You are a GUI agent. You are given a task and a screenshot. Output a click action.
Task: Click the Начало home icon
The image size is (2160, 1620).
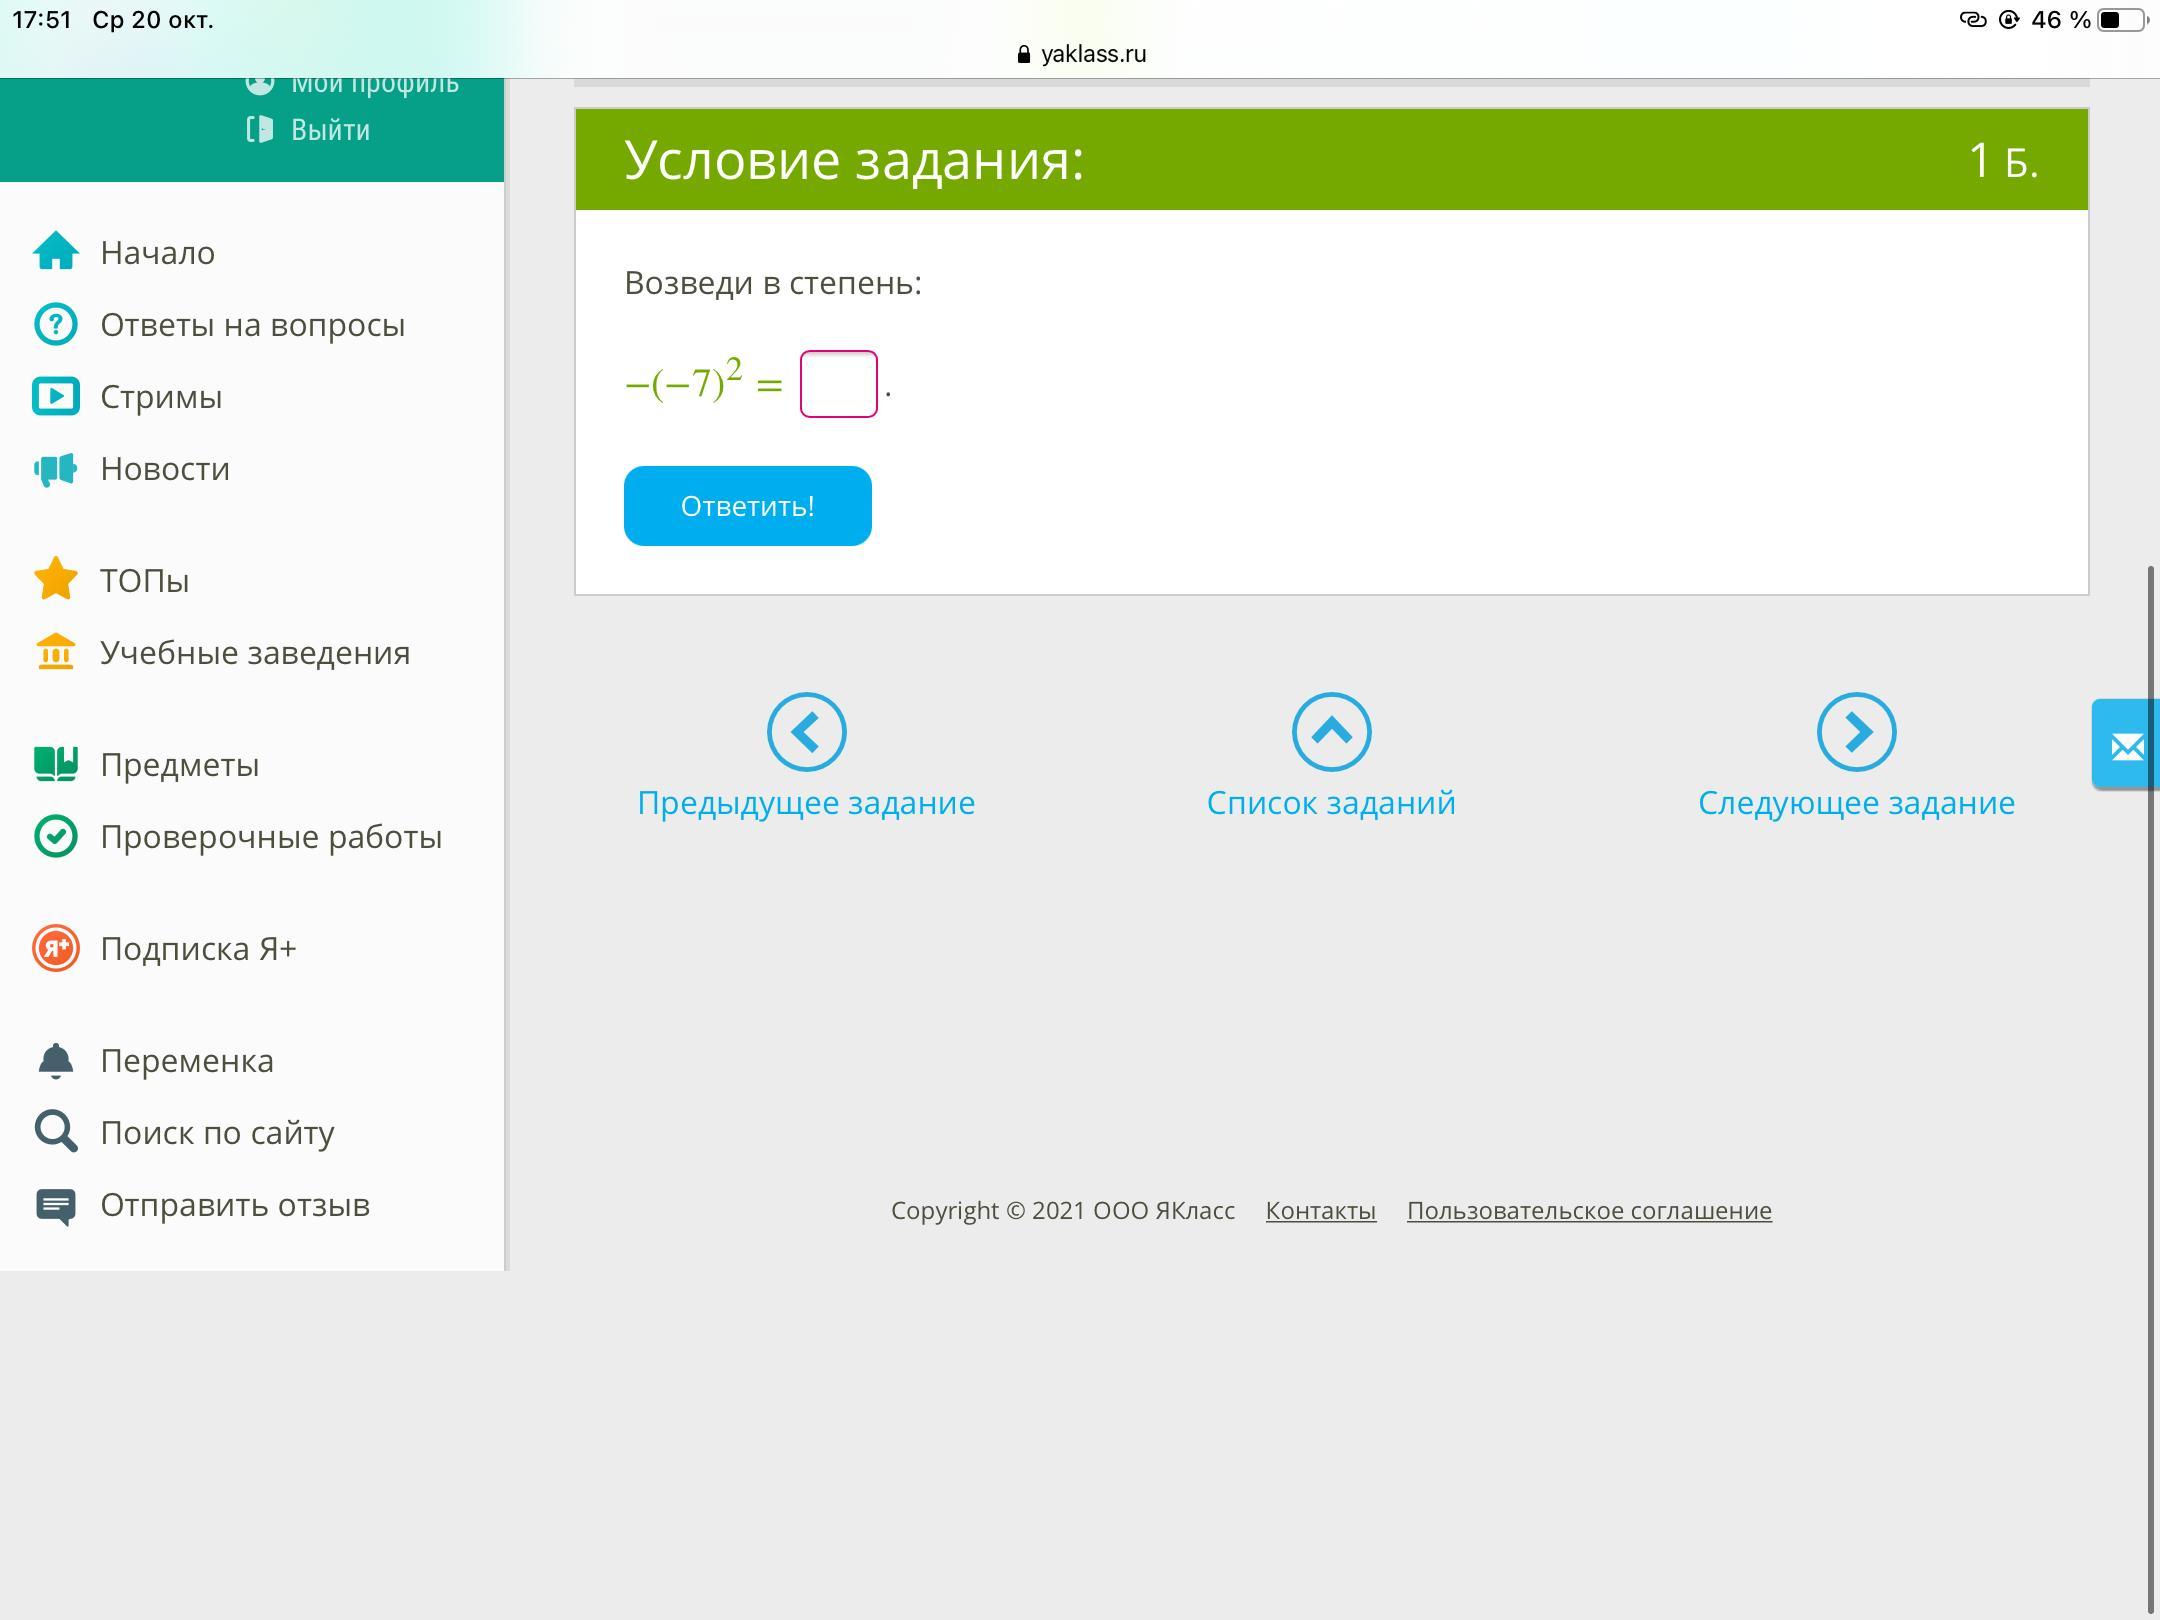tap(56, 252)
